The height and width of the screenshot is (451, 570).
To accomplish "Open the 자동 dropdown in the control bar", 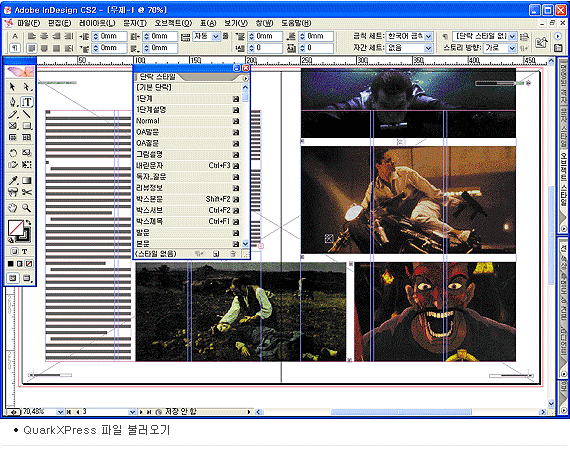I will (216, 36).
